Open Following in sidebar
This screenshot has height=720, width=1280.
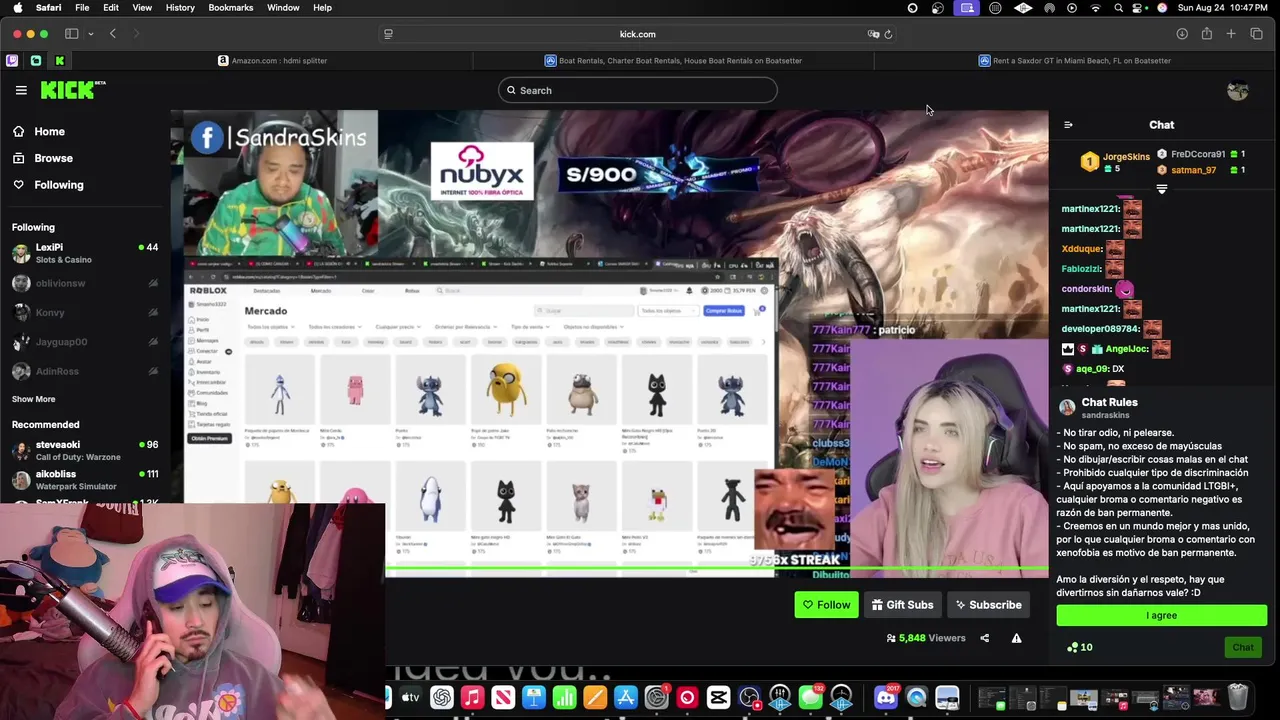(x=59, y=185)
